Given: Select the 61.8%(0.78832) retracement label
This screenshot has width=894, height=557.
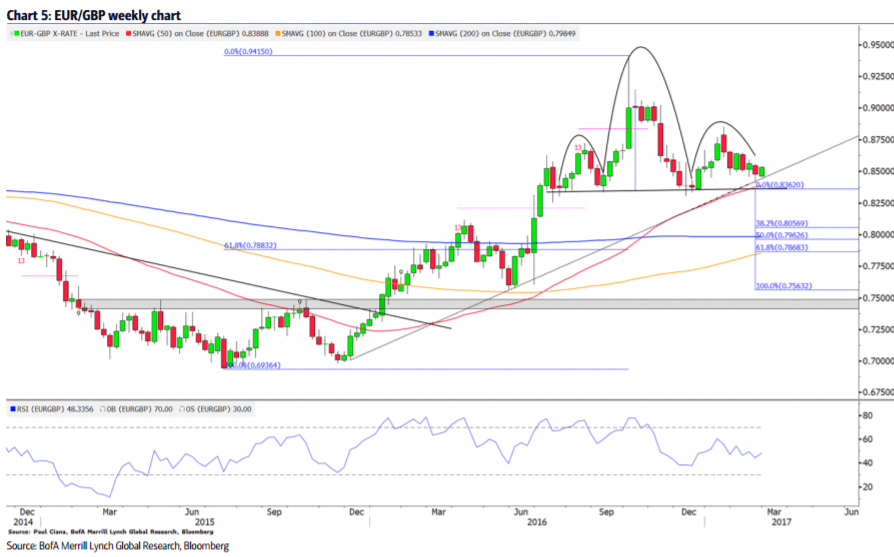Looking at the screenshot, I should (x=248, y=244).
